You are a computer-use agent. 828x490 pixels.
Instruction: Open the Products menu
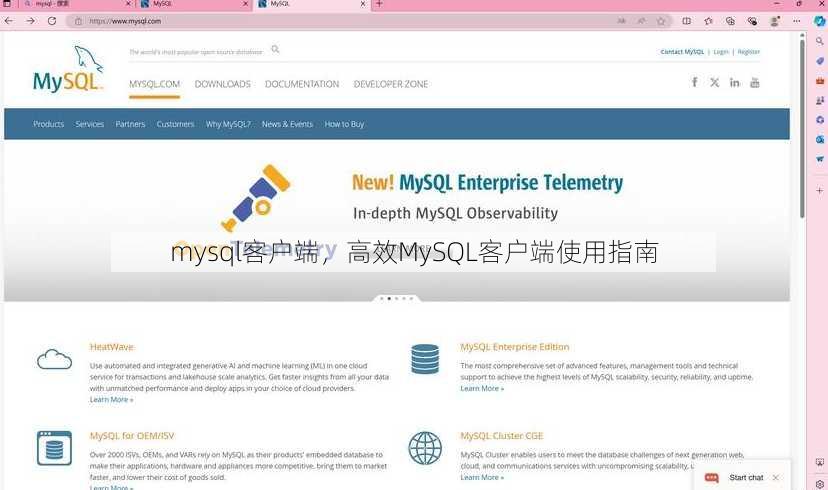pos(49,124)
